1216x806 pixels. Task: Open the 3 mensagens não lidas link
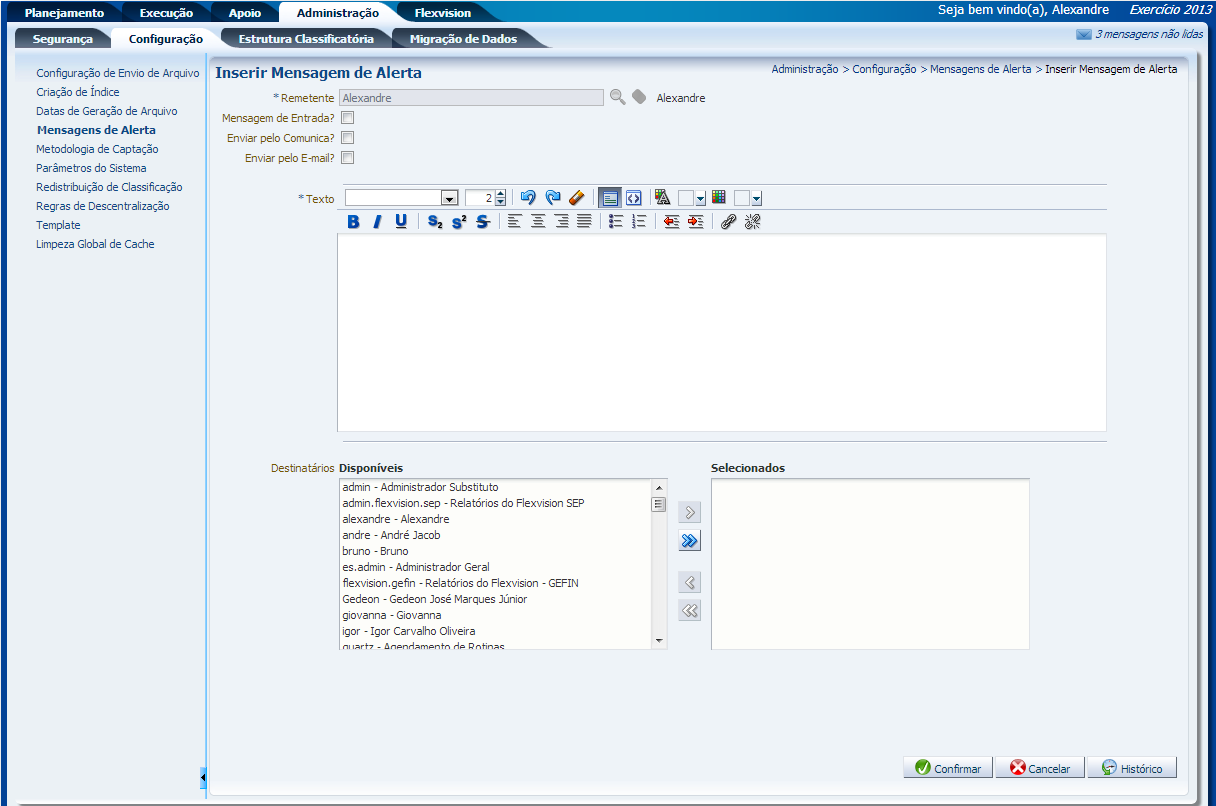1147,34
